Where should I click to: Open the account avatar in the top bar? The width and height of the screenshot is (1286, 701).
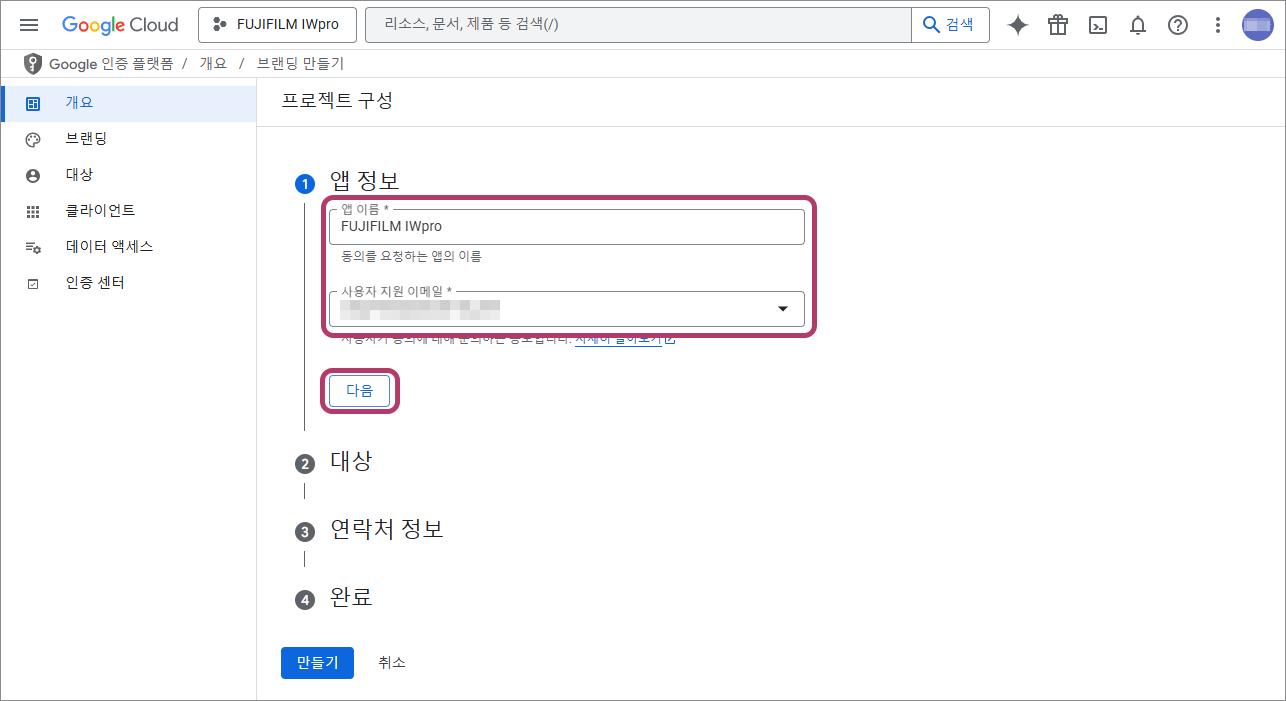click(x=1258, y=25)
